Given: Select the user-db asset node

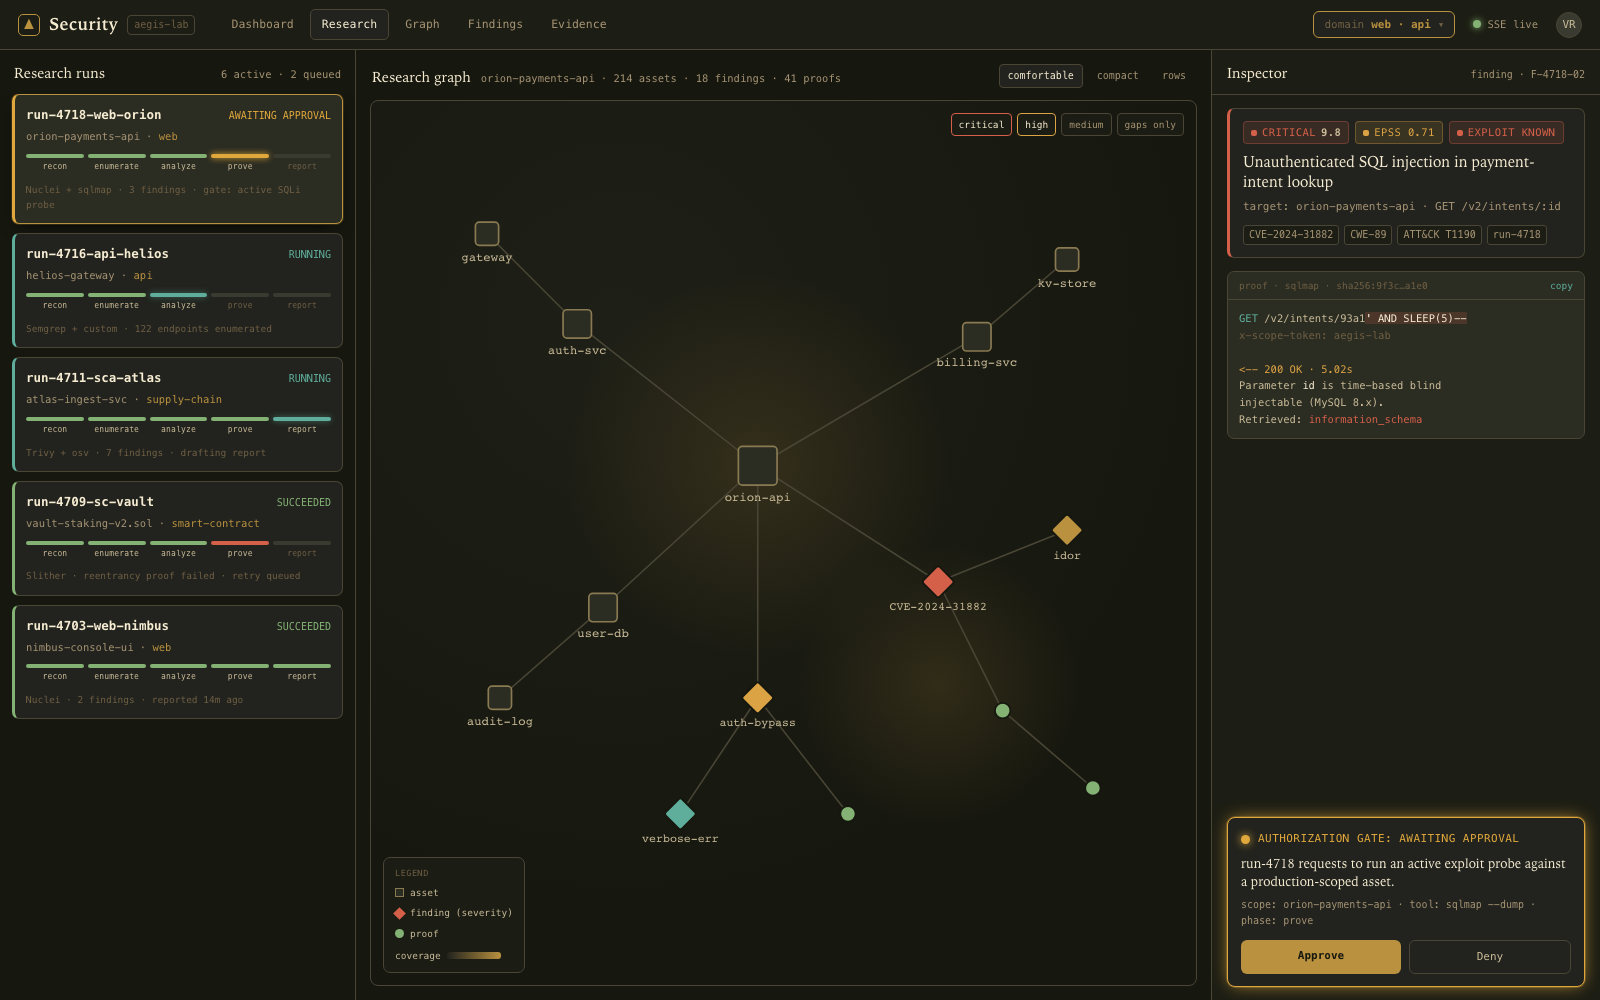Looking at the screenshot, I should (603, 607).
